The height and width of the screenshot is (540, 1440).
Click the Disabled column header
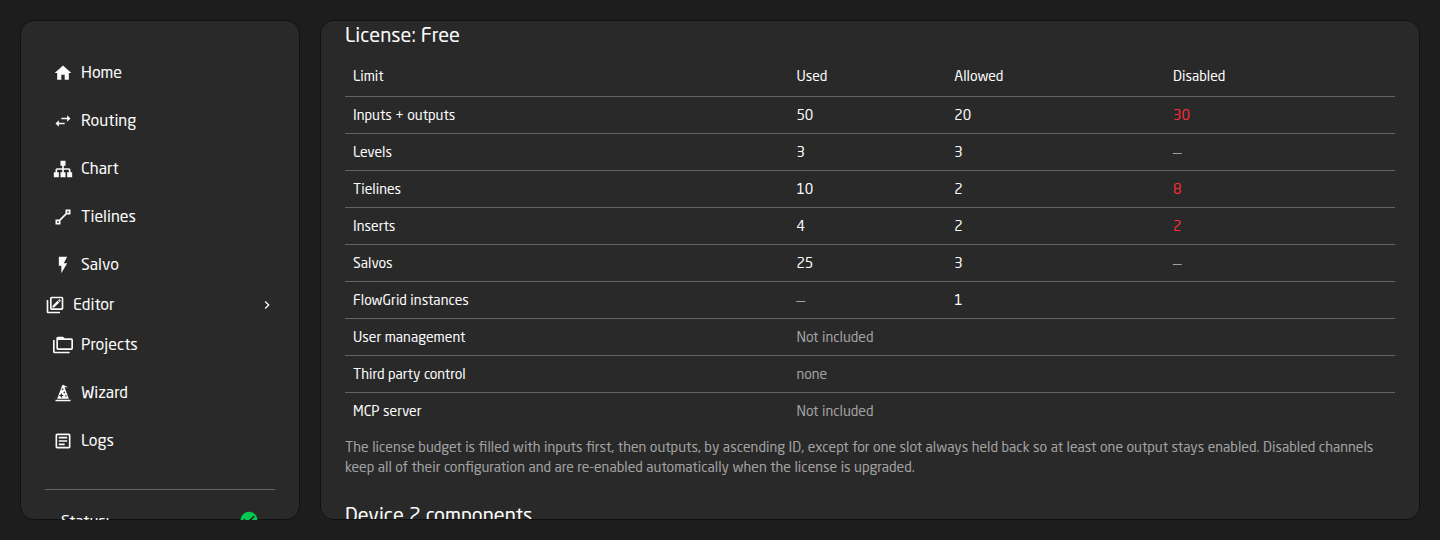pyautogui.click(x=1199, y=76)
